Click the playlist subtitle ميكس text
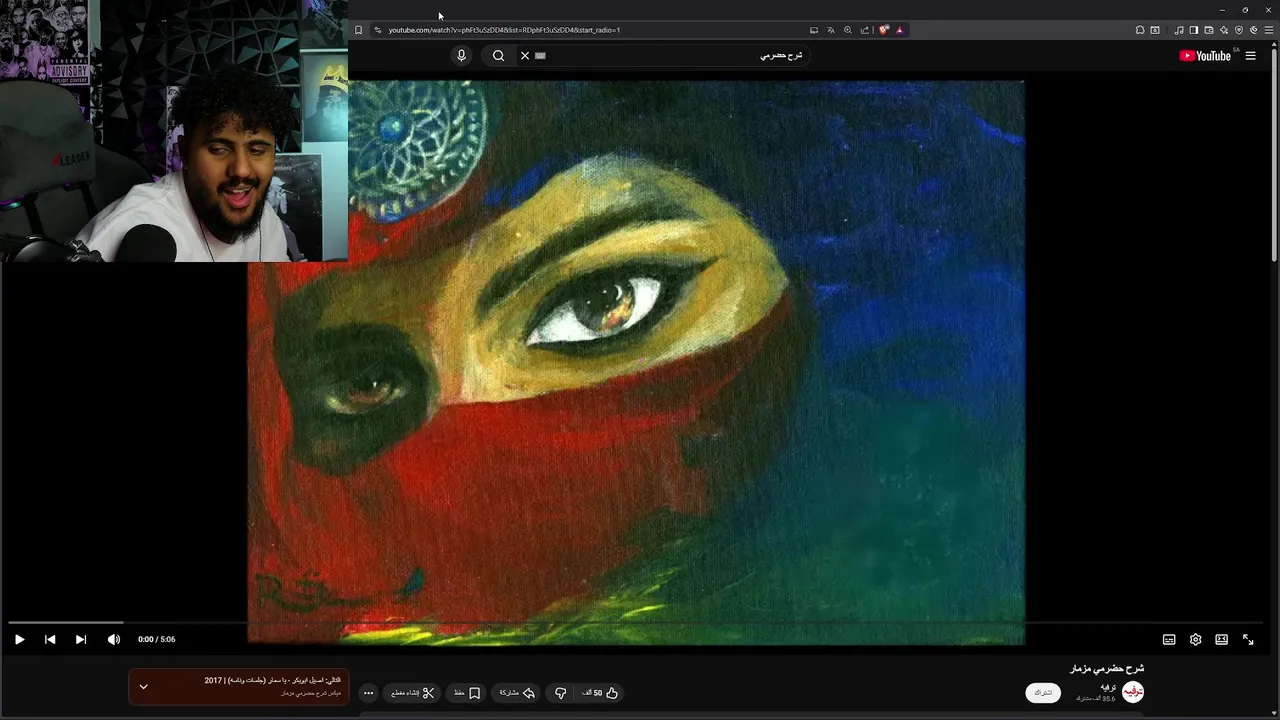Screen dimensions: 1280x720 click(310, 693)
